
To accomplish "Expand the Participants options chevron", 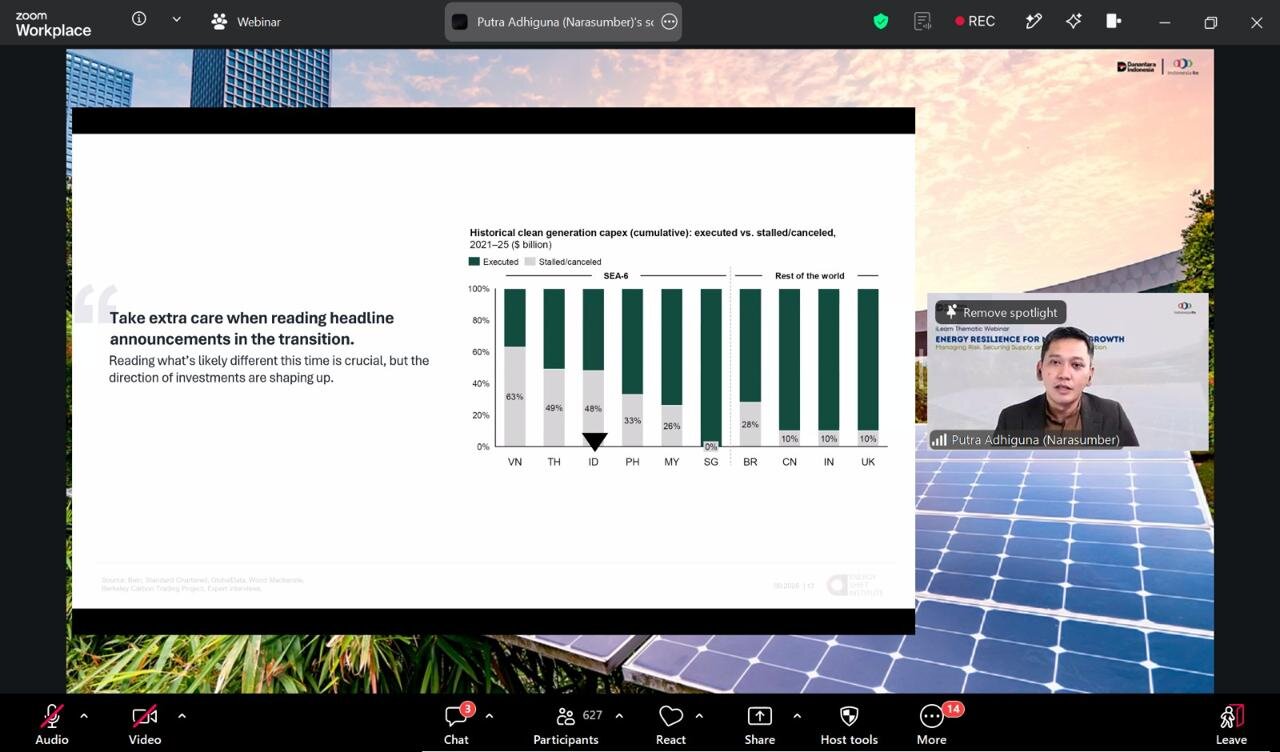I will coord(619,716).
